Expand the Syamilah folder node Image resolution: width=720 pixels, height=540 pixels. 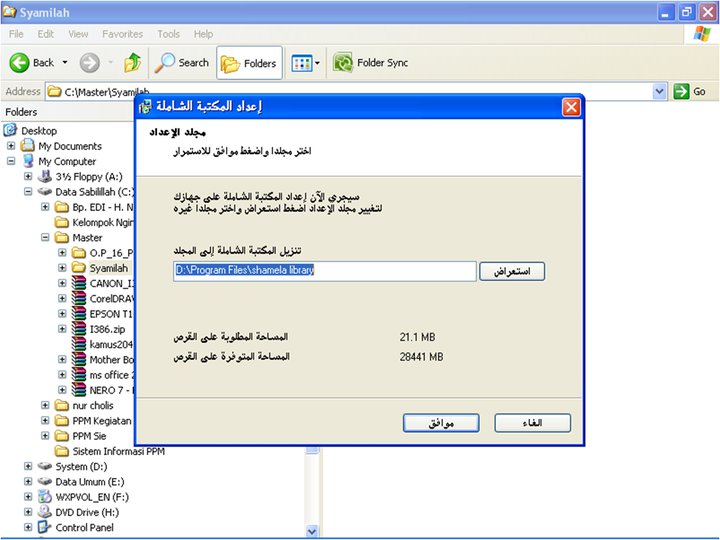(x=62, y=268)
